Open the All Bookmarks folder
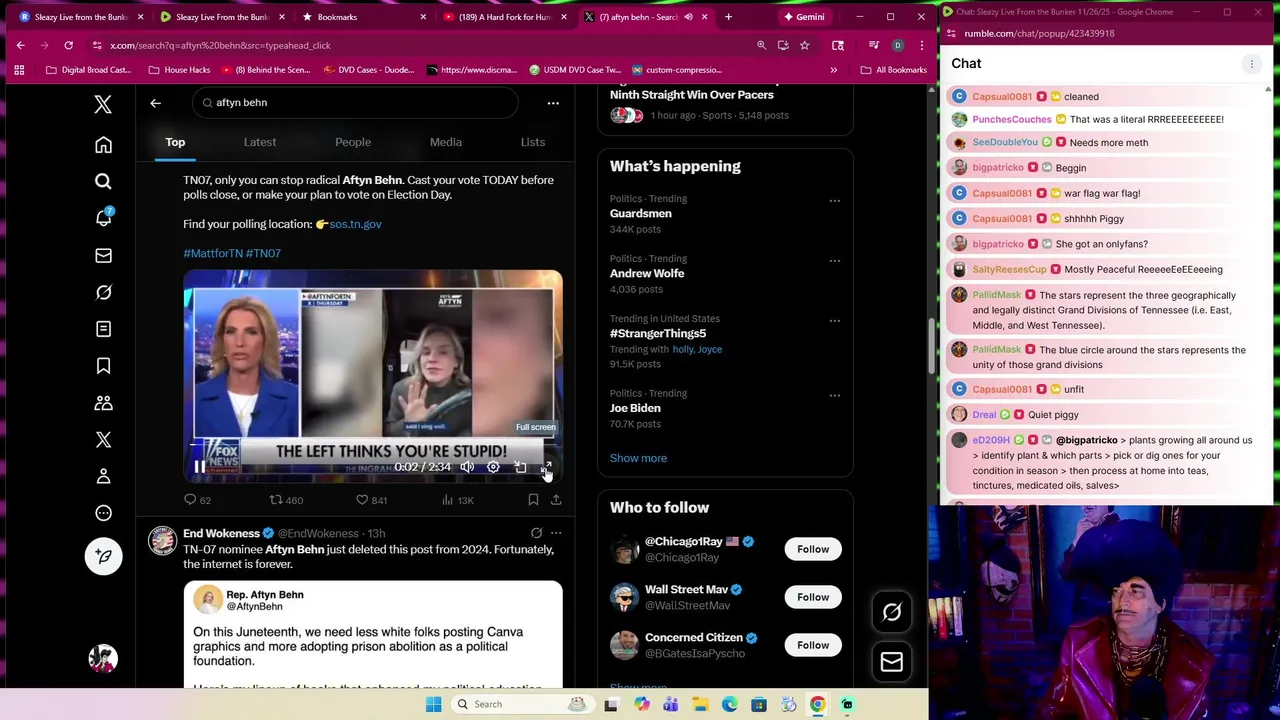The width and height of the screenshot is (1280, 720). tap(893, 70)
